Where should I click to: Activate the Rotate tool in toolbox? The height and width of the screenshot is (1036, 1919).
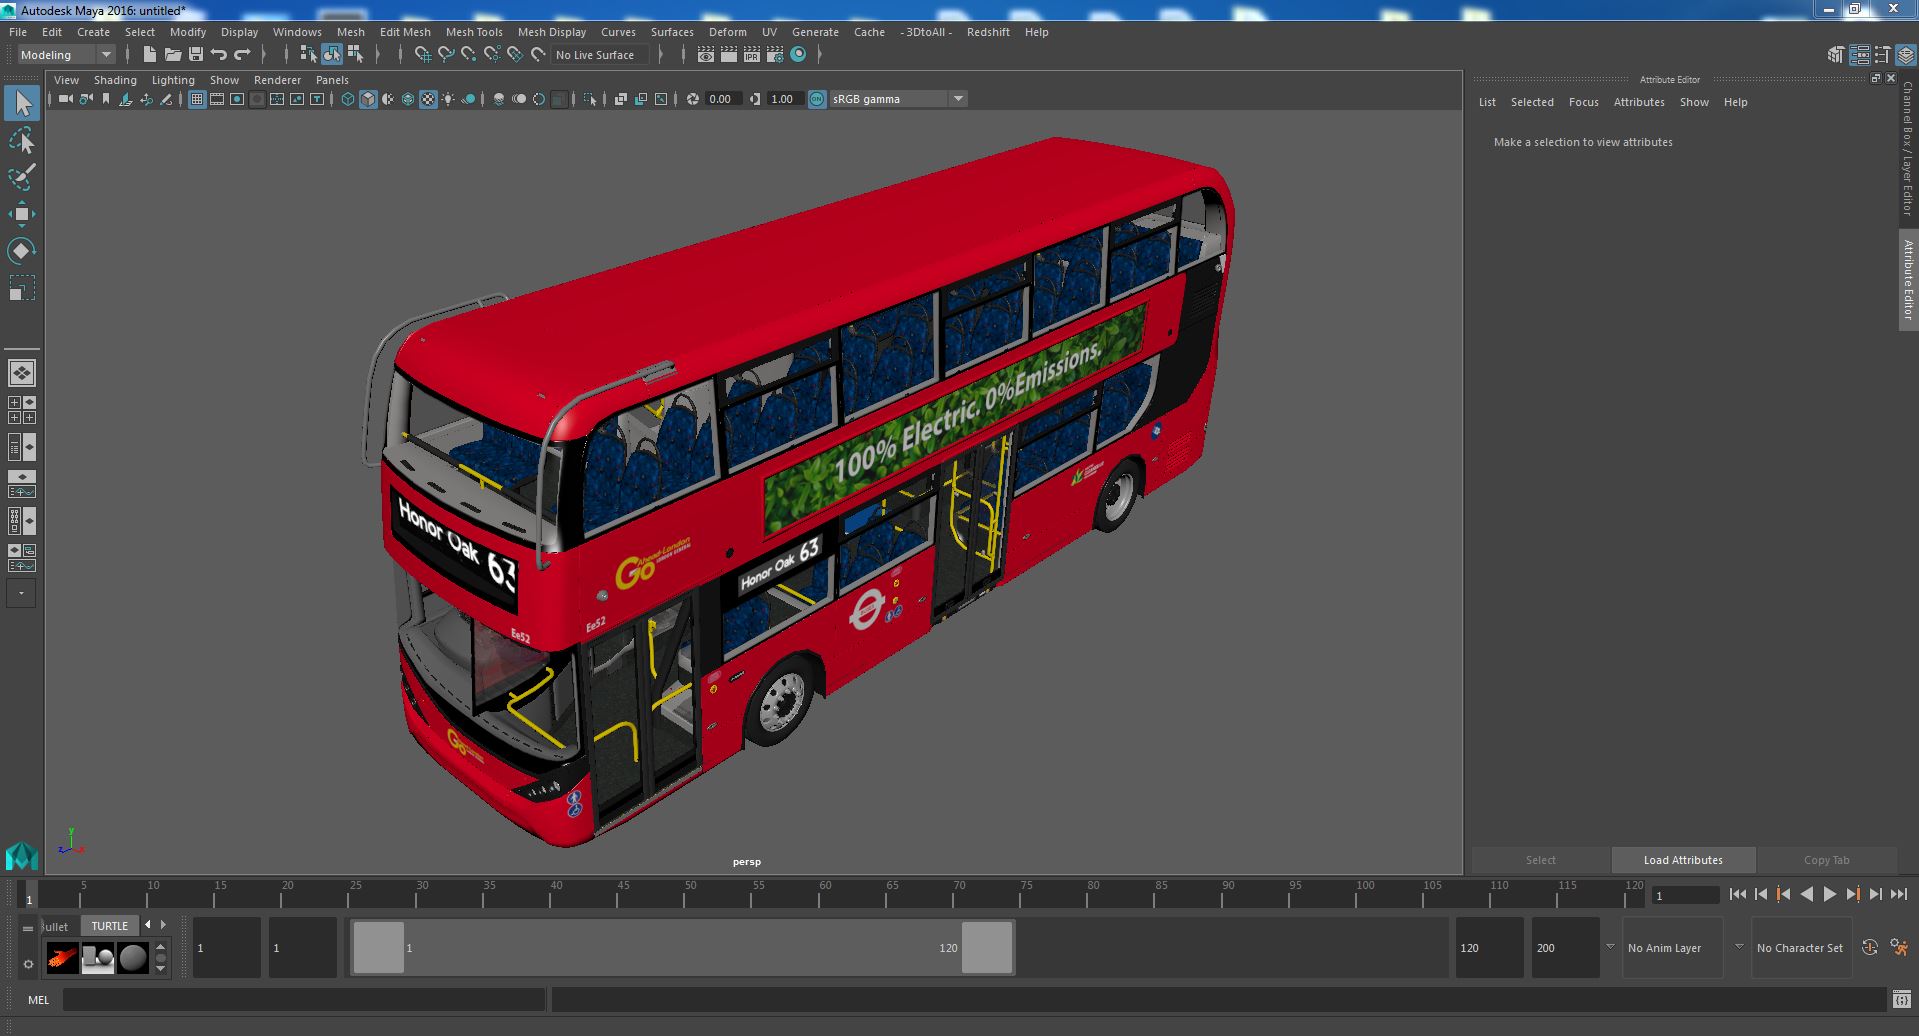click(x=22, y=251)
